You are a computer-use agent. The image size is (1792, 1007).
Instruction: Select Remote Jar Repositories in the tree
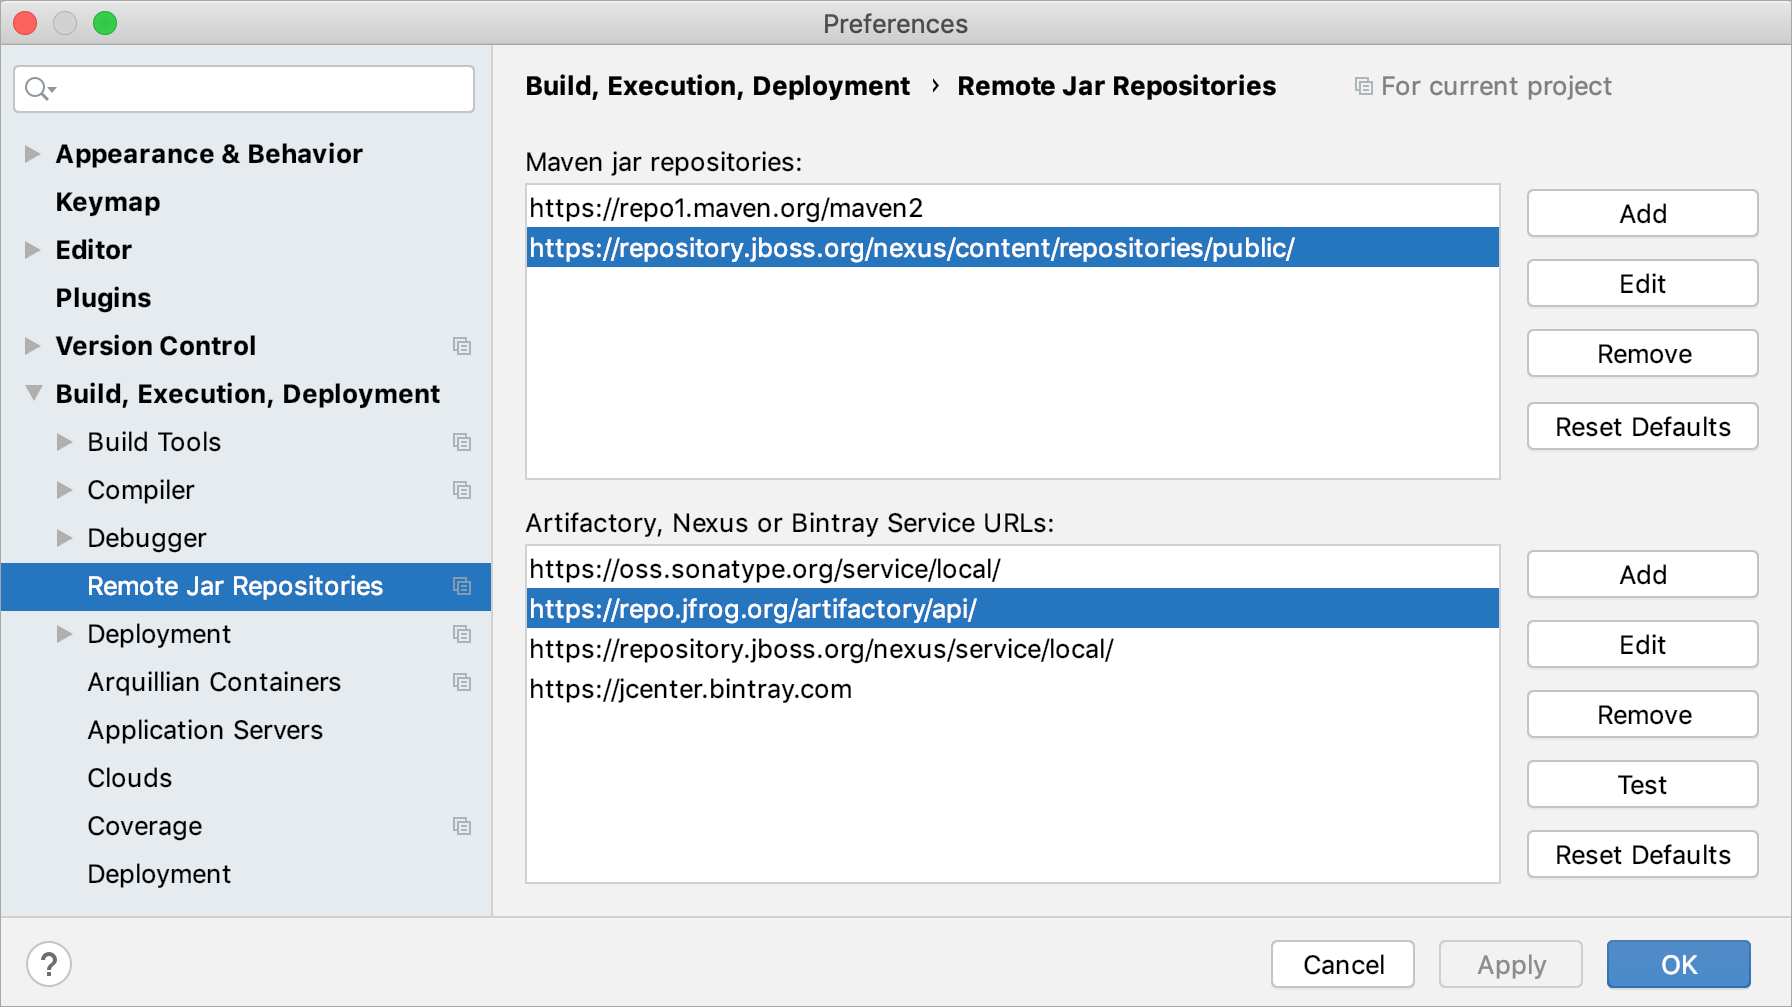(x=246, y=586)
